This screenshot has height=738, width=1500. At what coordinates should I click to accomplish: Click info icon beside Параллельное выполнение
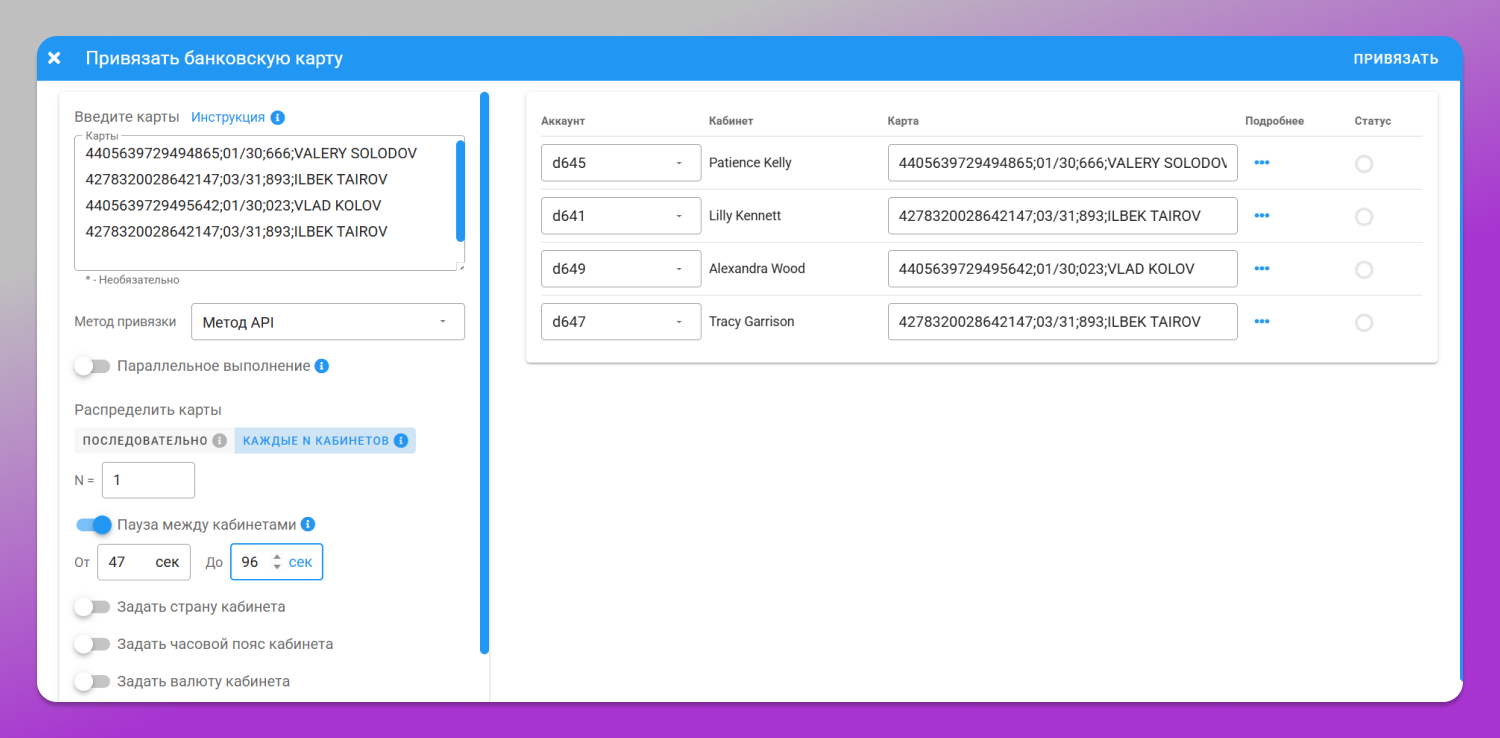pos(322,366)
